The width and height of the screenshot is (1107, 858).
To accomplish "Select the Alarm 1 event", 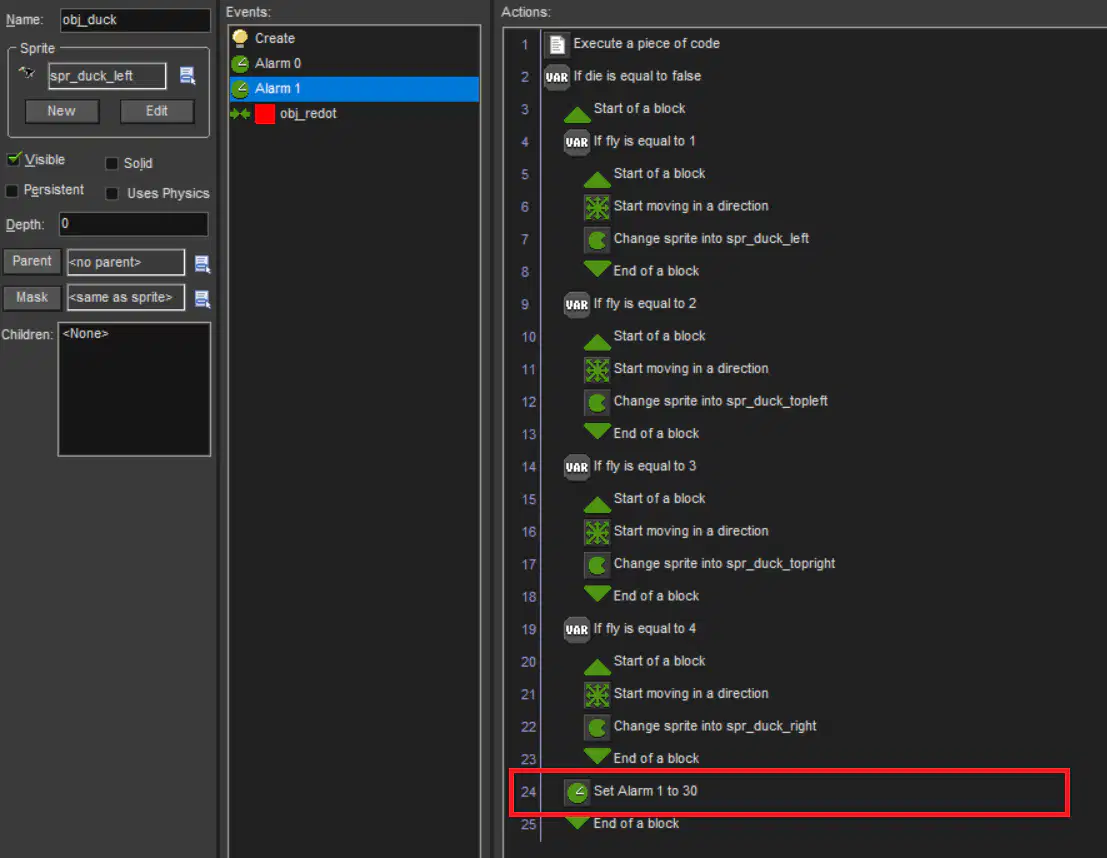I will [x=354, y=88].
